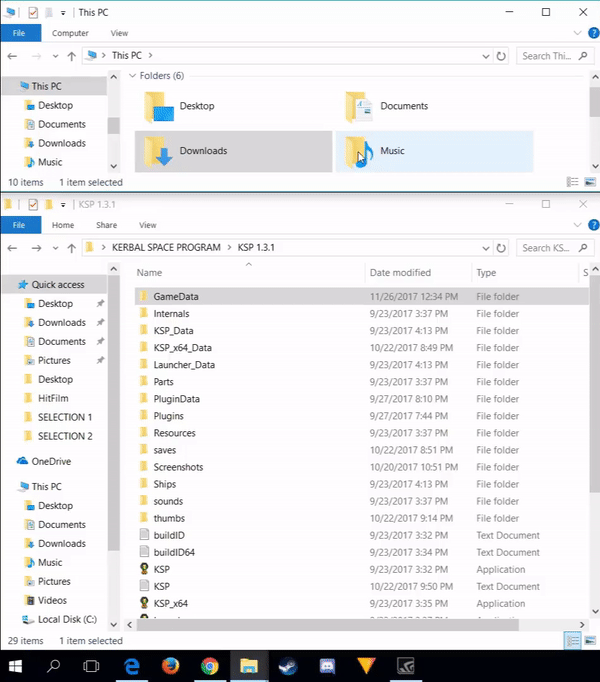The width and height of the screenshot is (600, 682).
Task: Open View tab in This PC window
Action: (119, 33)
